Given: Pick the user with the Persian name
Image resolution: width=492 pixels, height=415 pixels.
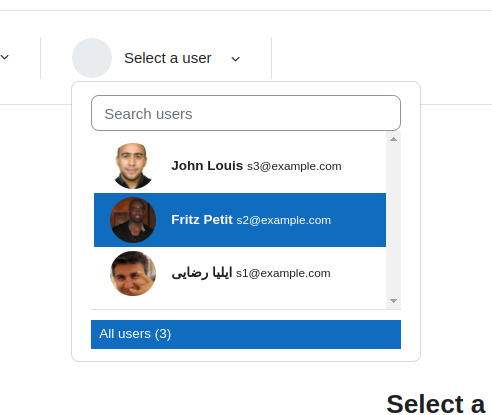Looking at the screenshot, I should pyautogui.click(x=240, y=273).
